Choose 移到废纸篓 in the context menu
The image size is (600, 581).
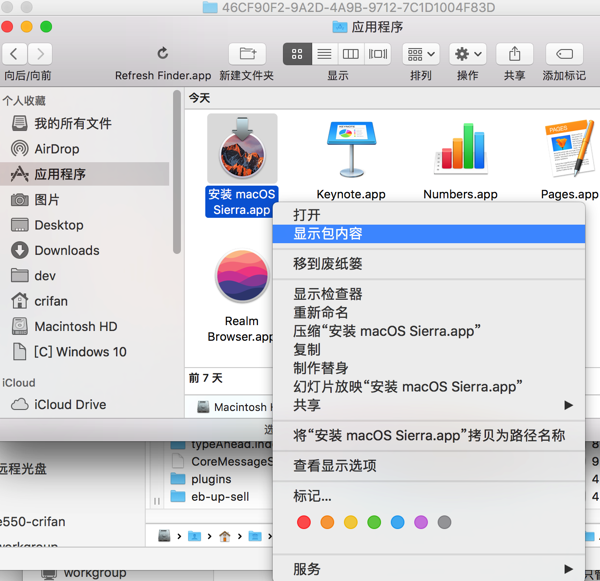[x=429, y=264]
